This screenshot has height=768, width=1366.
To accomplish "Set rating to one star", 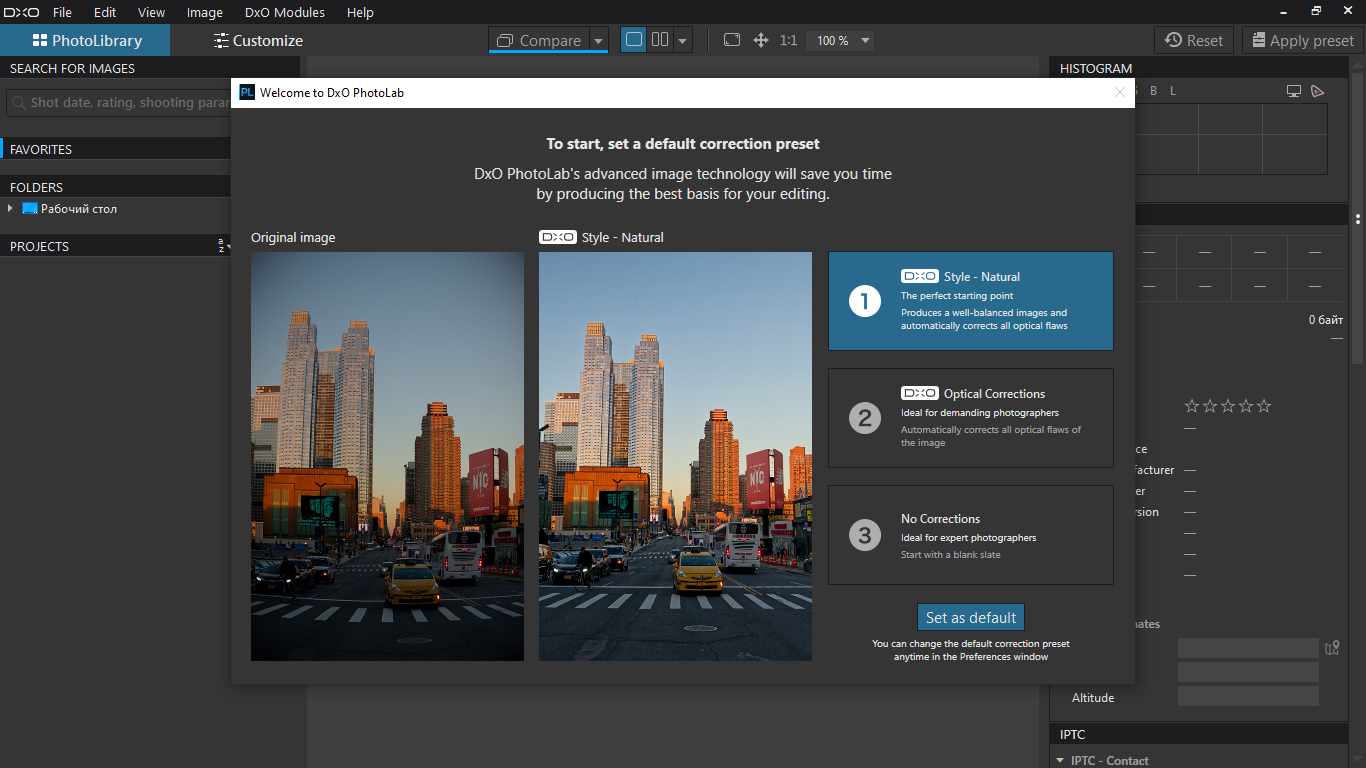I will pyautogui.click(x=1191, y=406).
